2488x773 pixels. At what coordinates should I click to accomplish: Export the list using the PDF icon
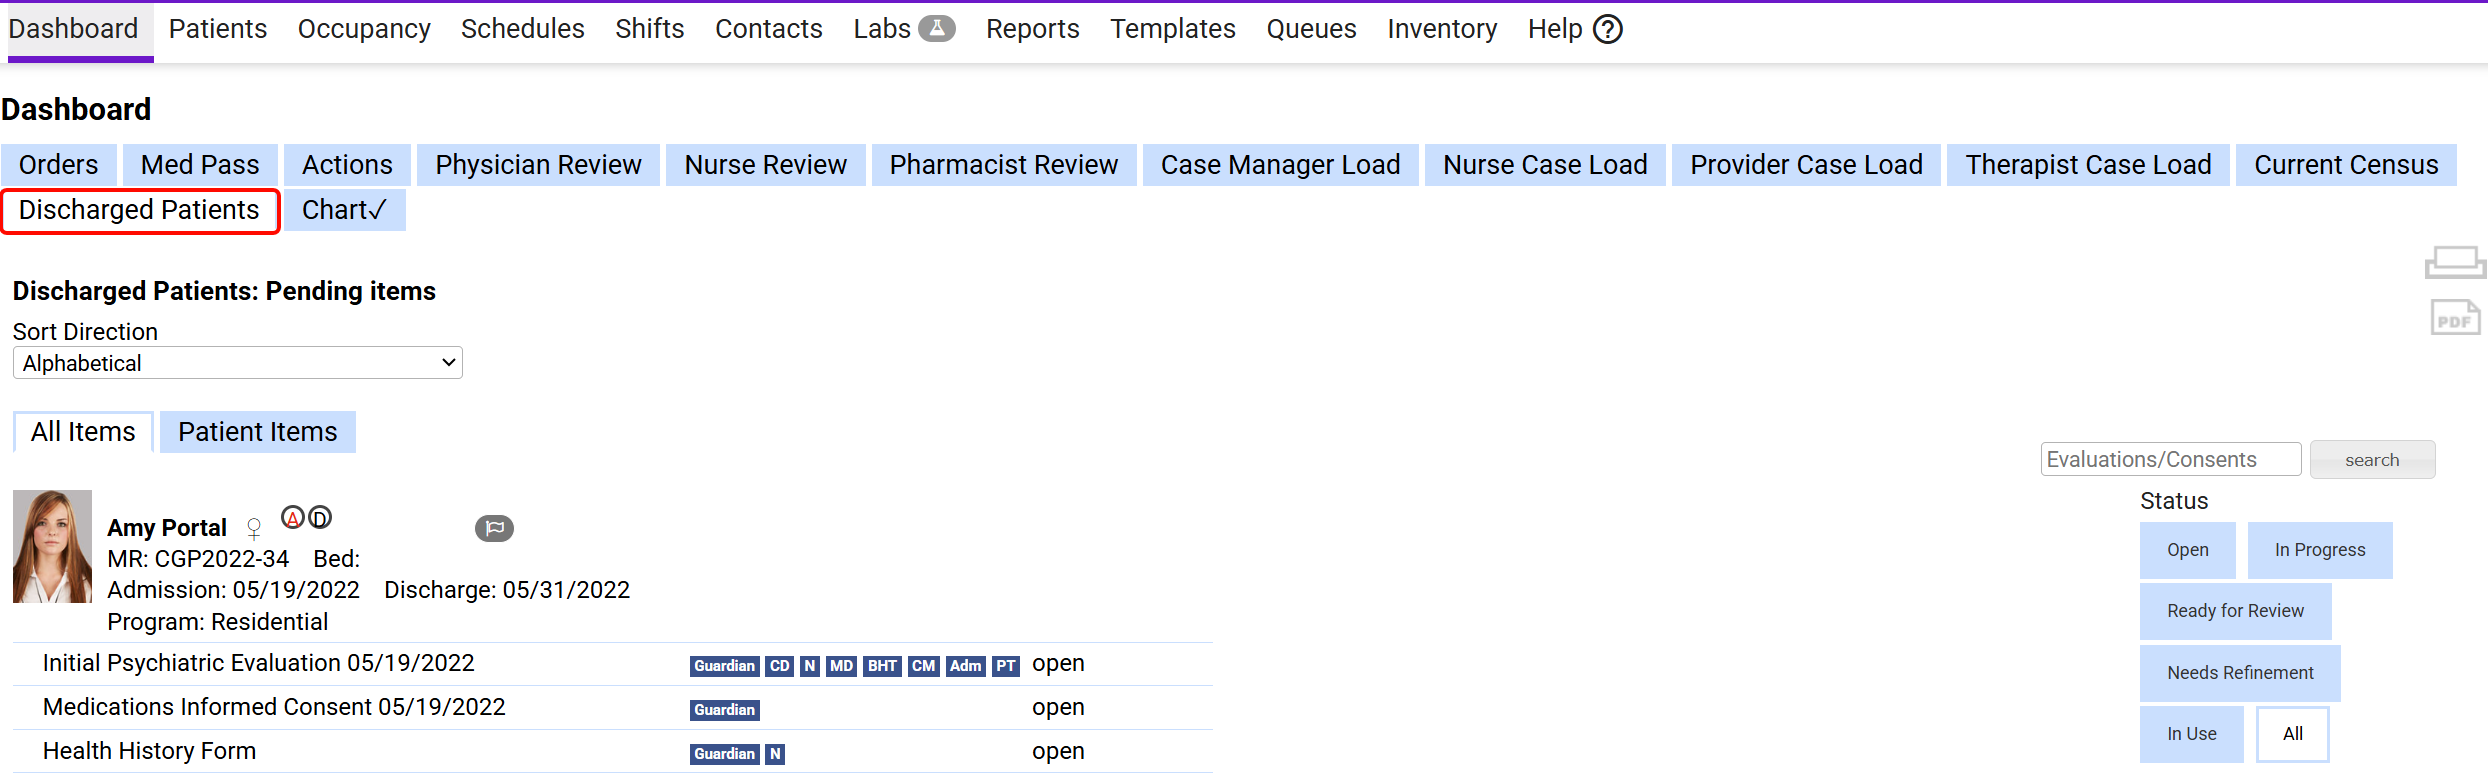point(2454,317)
